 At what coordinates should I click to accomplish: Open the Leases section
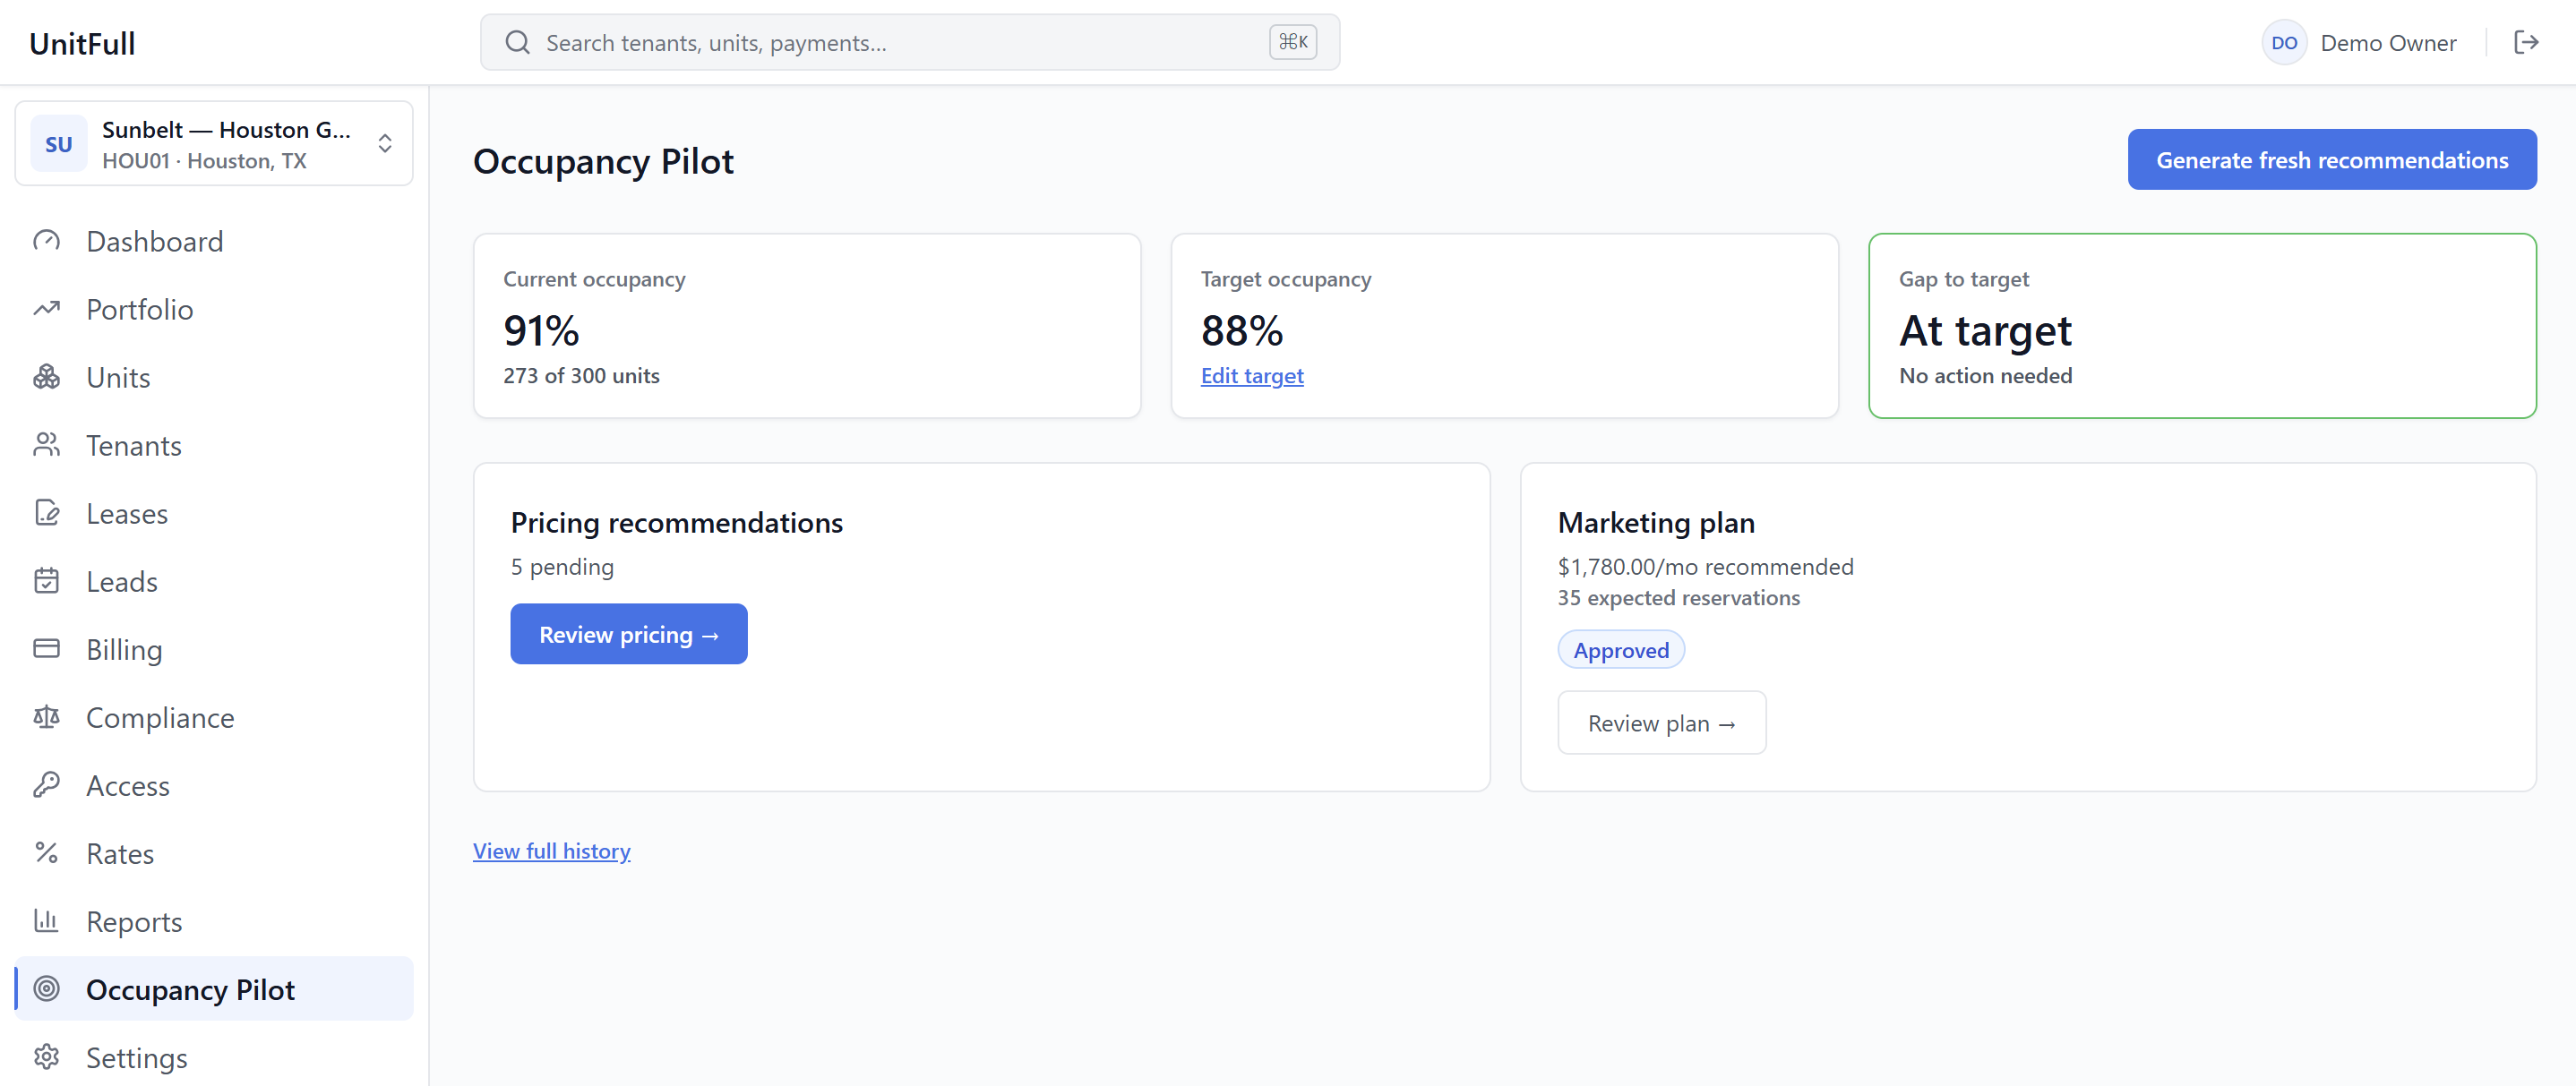pyautogui.click(x=214, y=513)
